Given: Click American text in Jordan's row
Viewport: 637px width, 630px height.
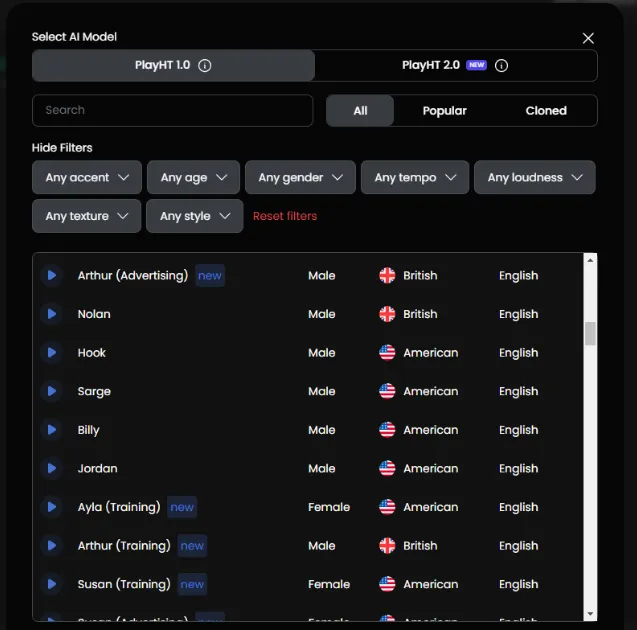Looking at the screenshot, I should point(431,468).
